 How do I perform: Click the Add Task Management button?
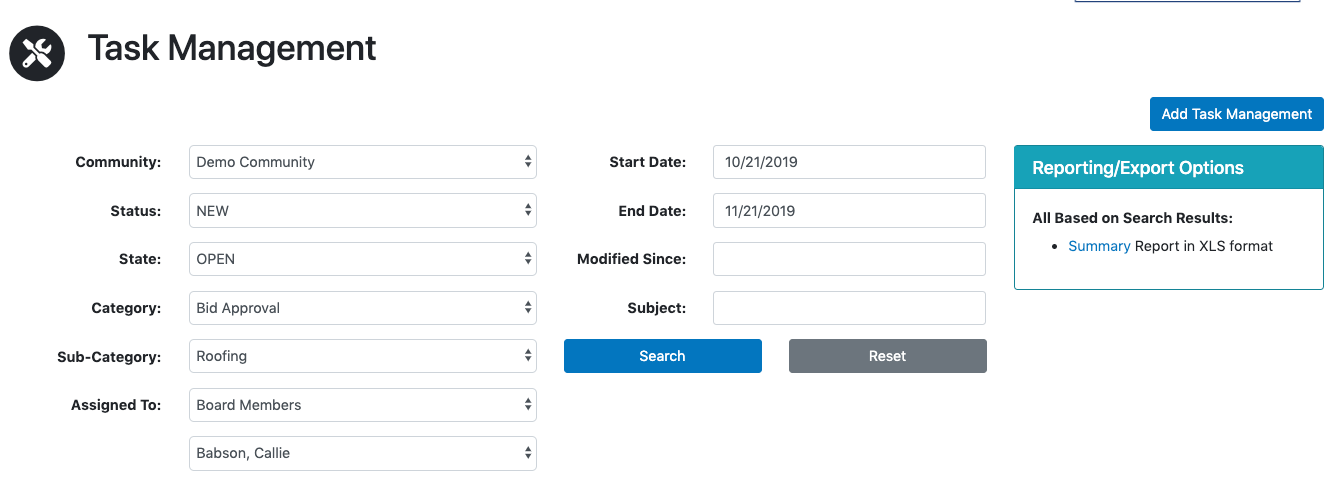[1237, 114]
